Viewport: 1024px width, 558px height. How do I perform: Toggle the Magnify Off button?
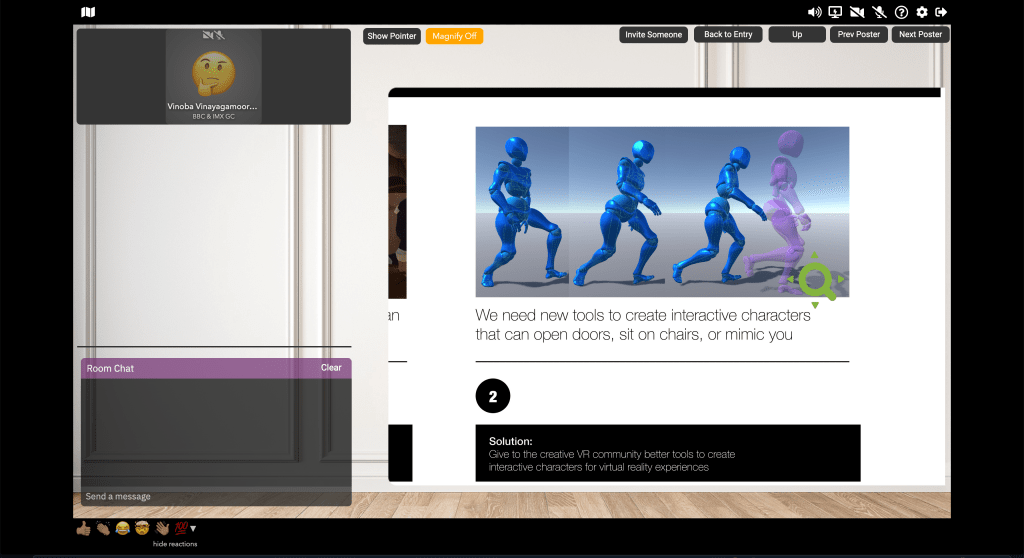[x=454, y=36]
